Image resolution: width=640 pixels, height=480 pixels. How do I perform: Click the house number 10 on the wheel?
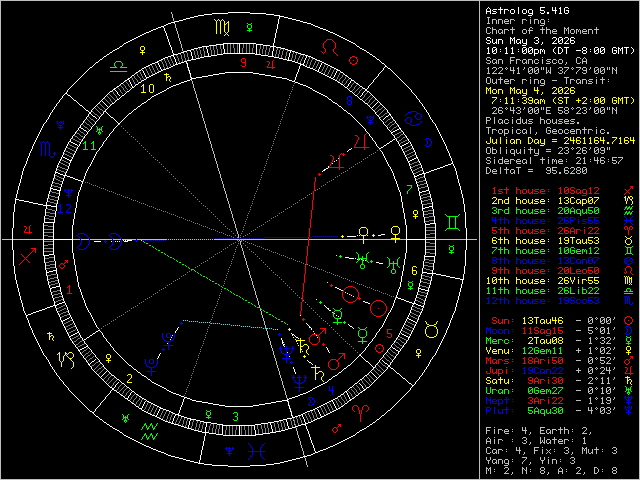(147, 89)
